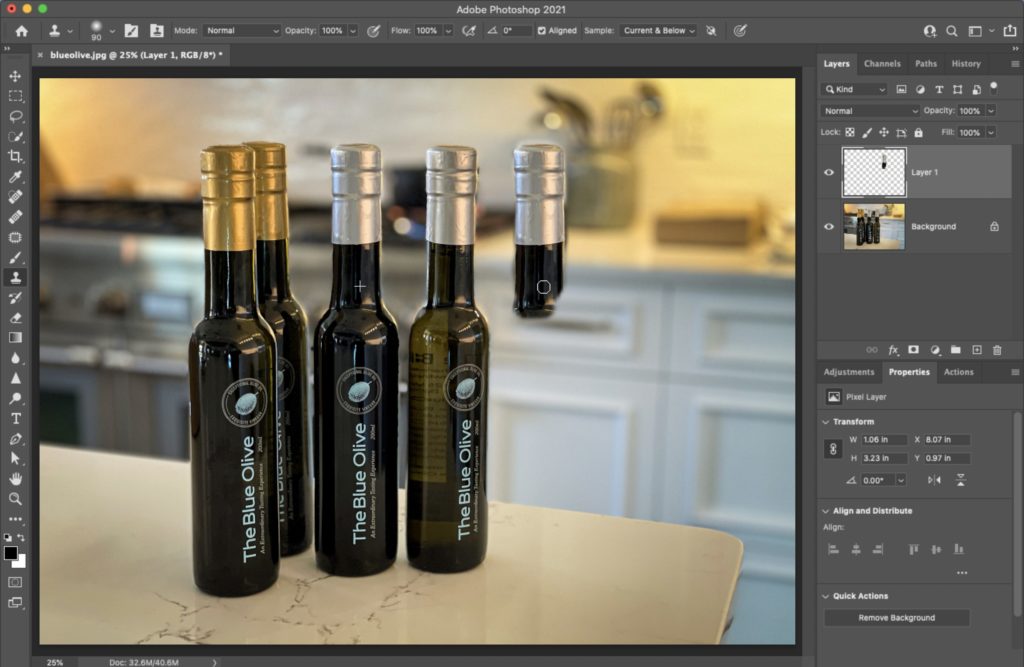Create a new layer
1024x667 pixels.
pos(977,350)
